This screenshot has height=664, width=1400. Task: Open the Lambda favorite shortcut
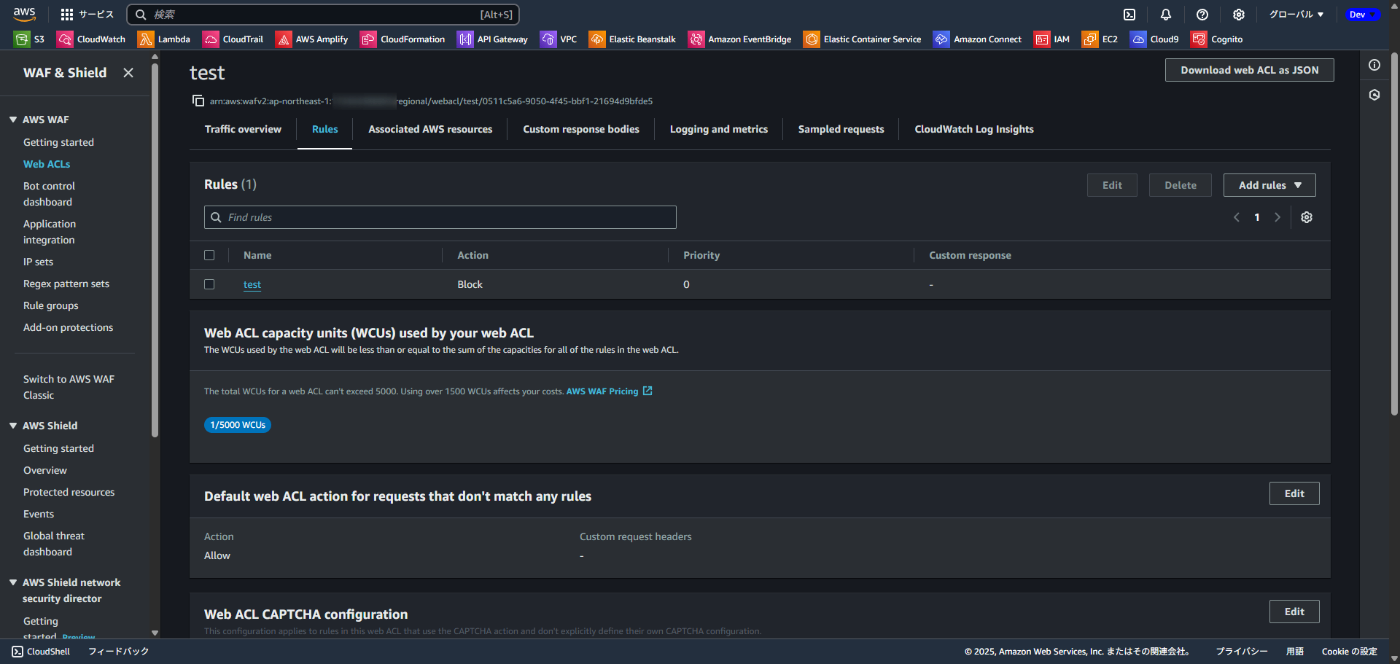pos(165,39)
